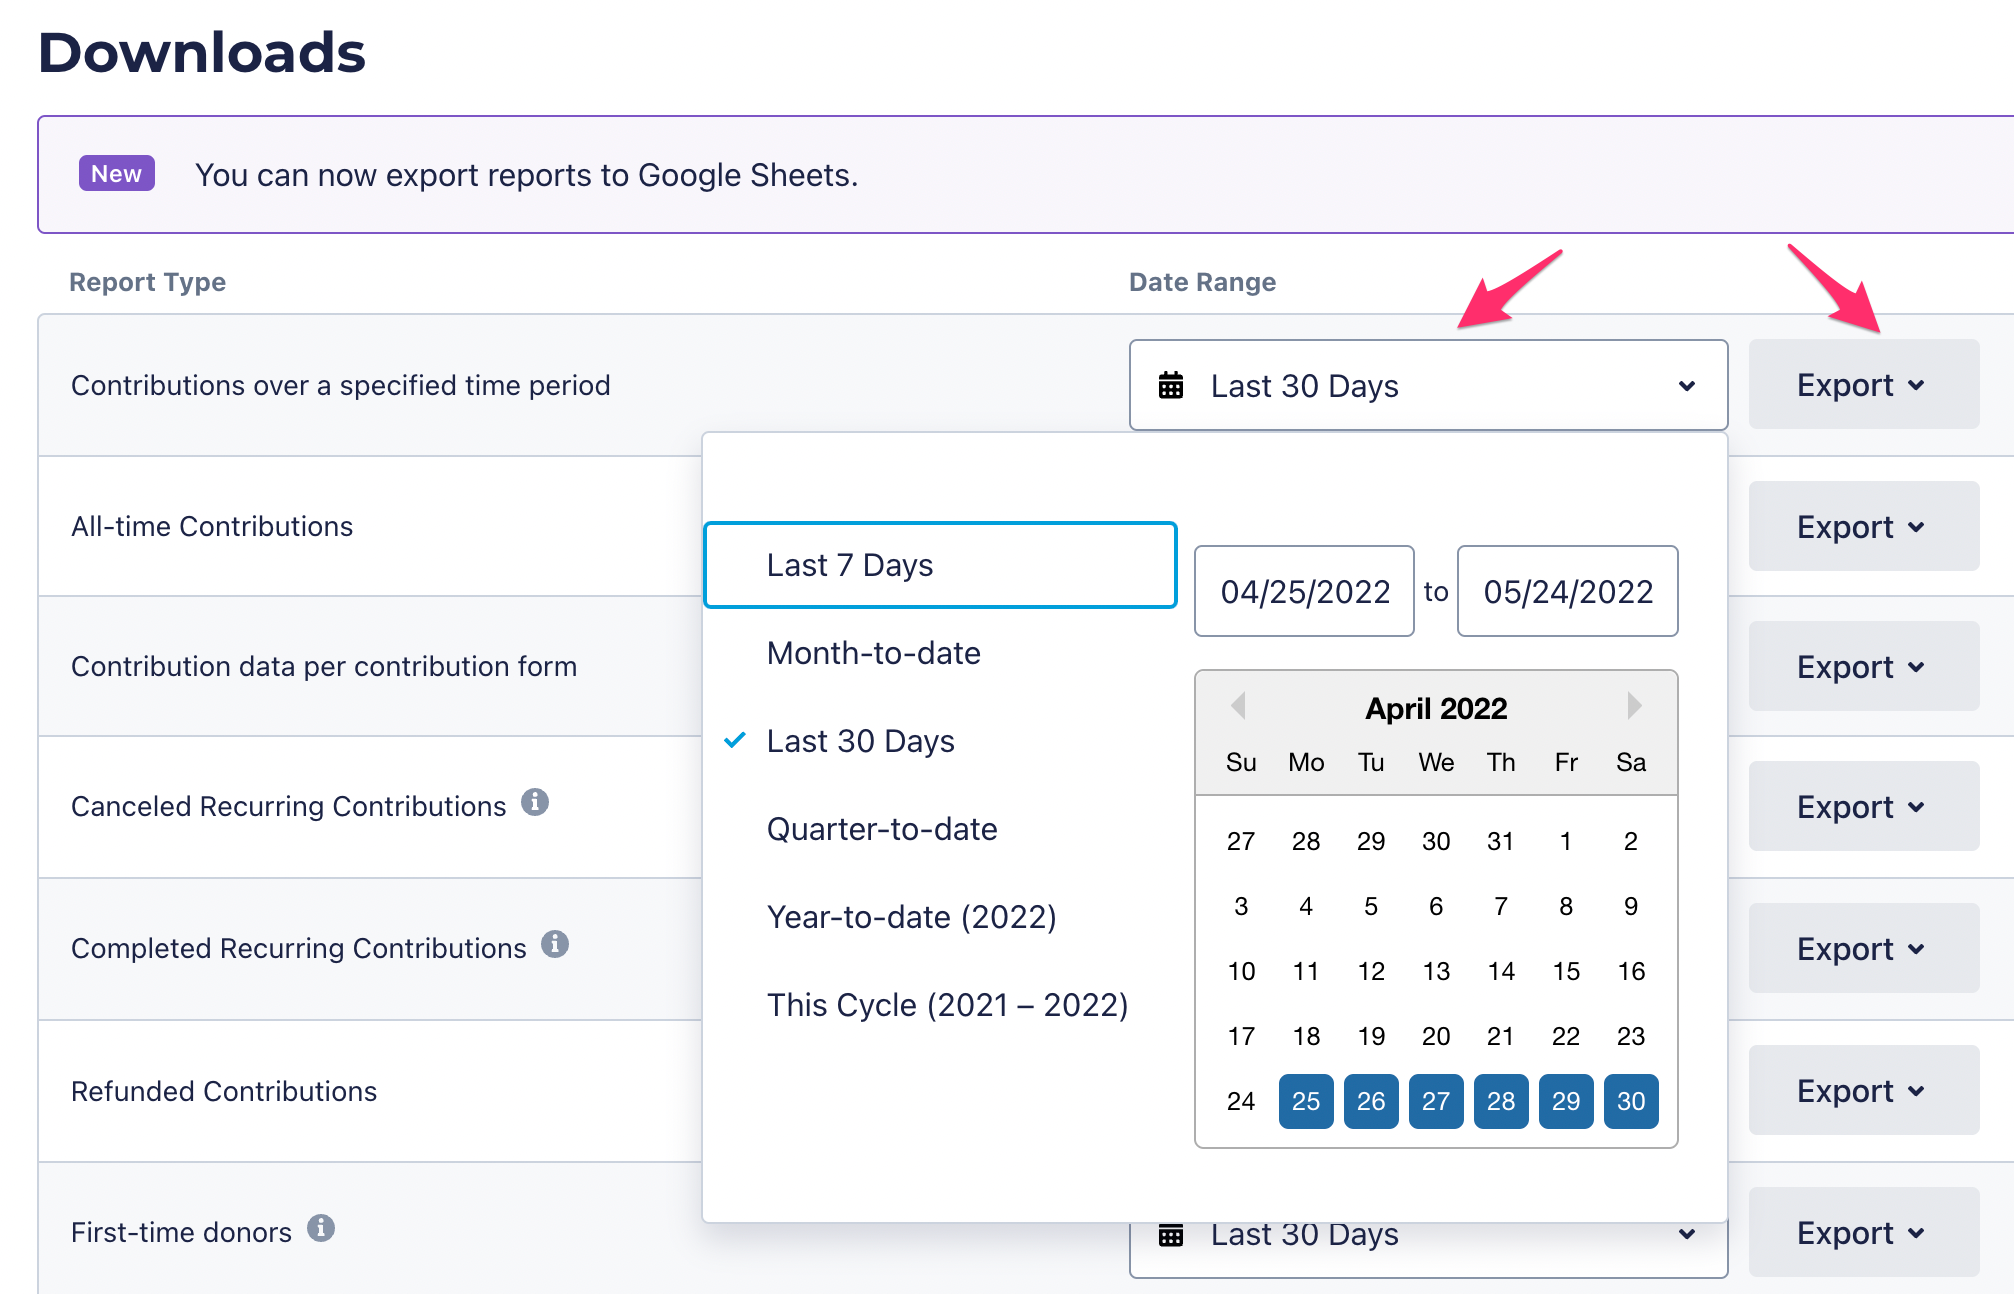2014x1294 pixels.
Task: Choose Year-to-date (2022) option
Action: pos(911,917)
